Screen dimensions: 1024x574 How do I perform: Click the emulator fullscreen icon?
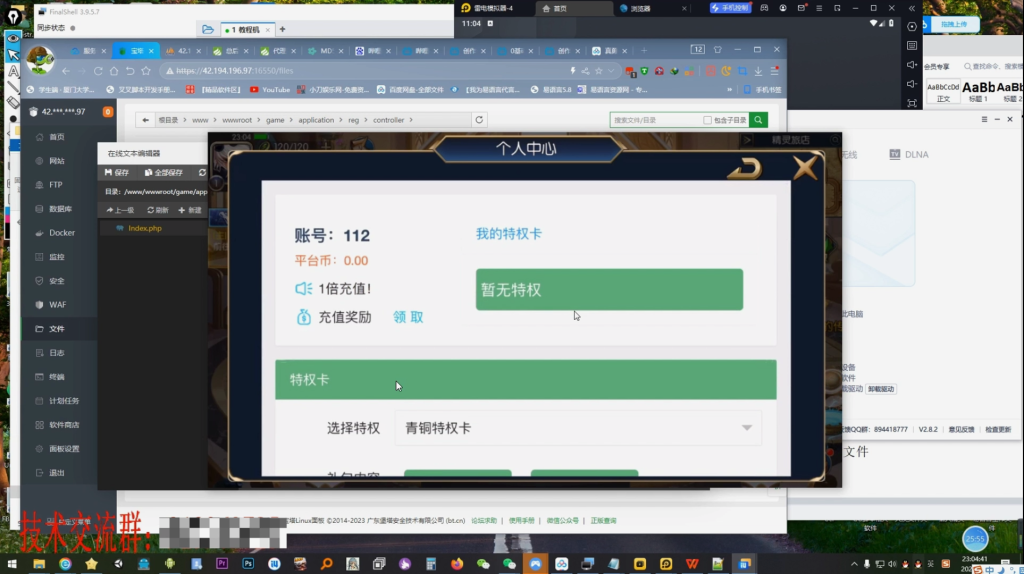click(x=912, y=103)
